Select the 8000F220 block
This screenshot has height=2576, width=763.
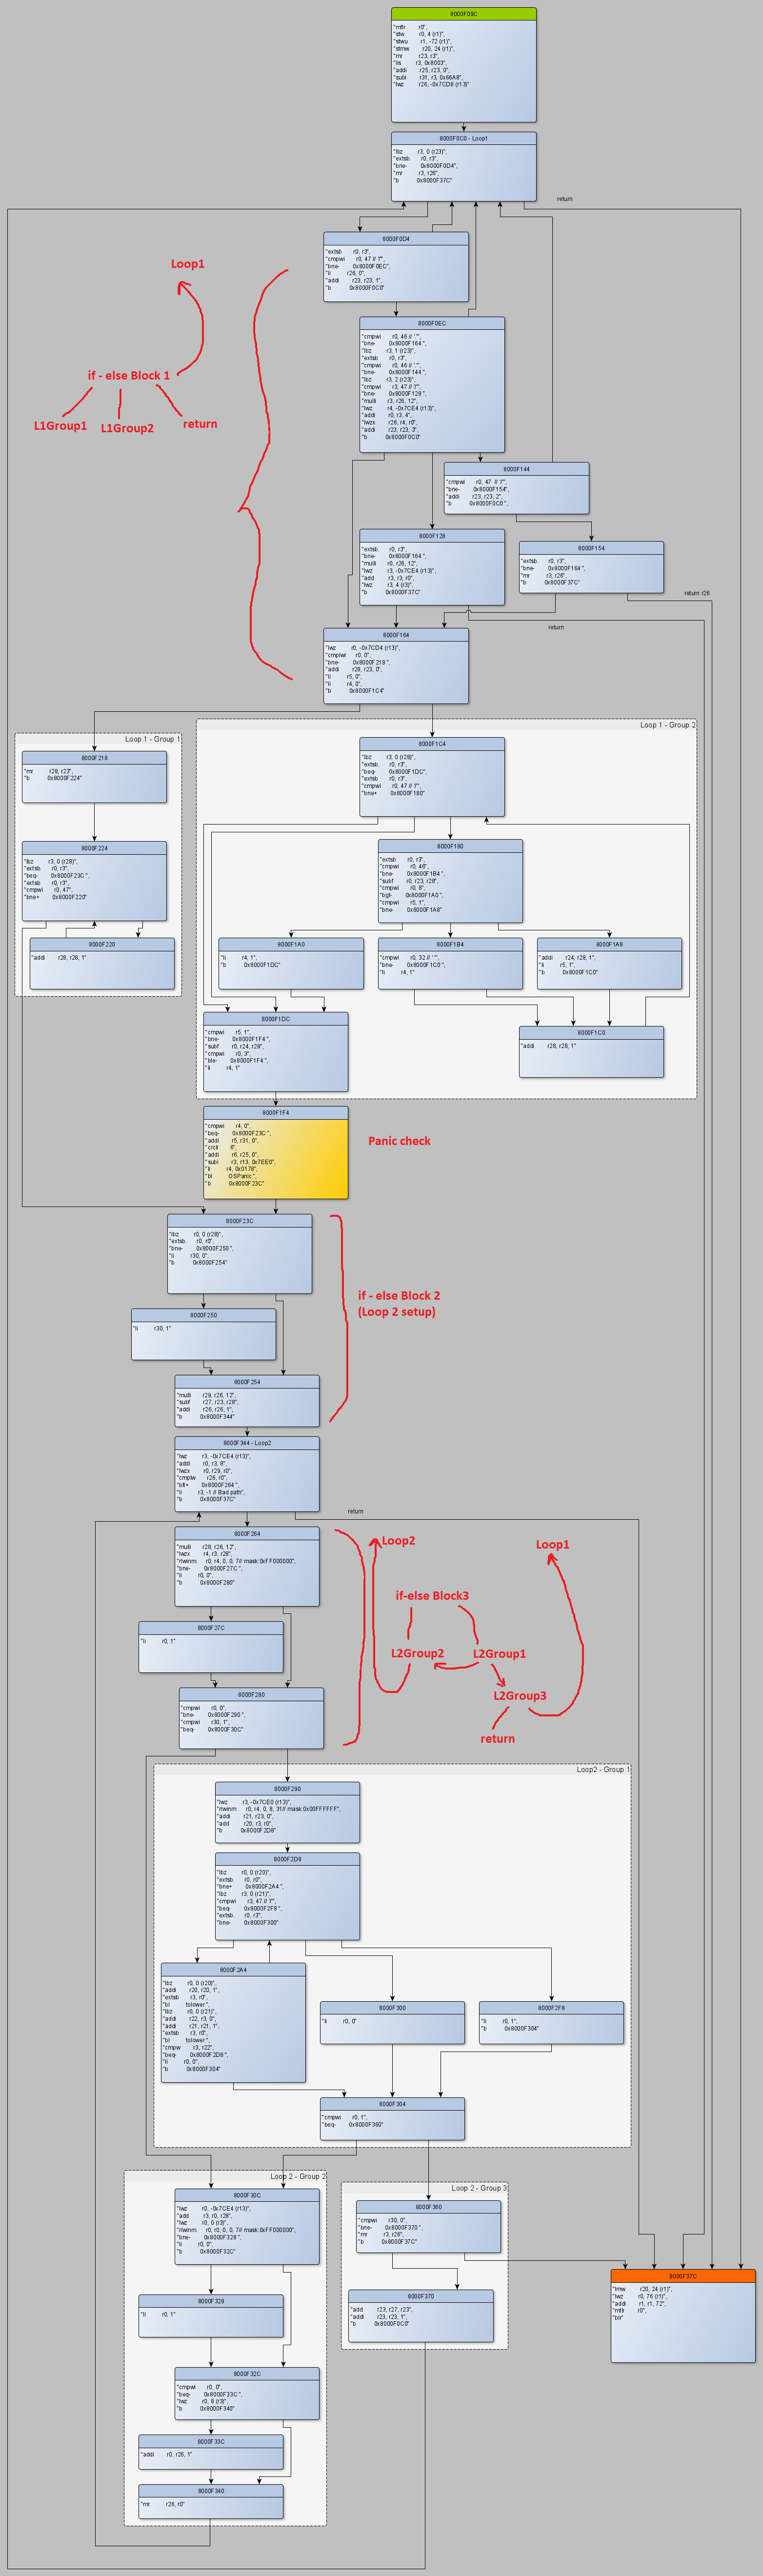coord(102,964)
